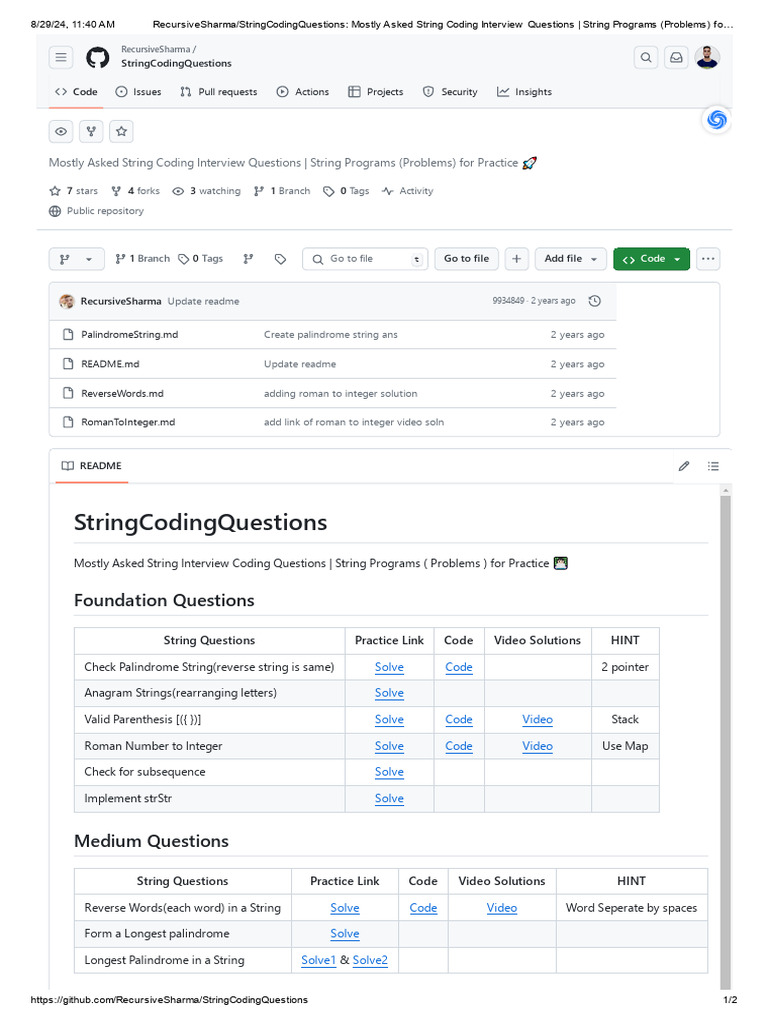This screenshot has width=768, height=1024.
Task: Open the branch selector dropdown
Action: coord(76,259)
